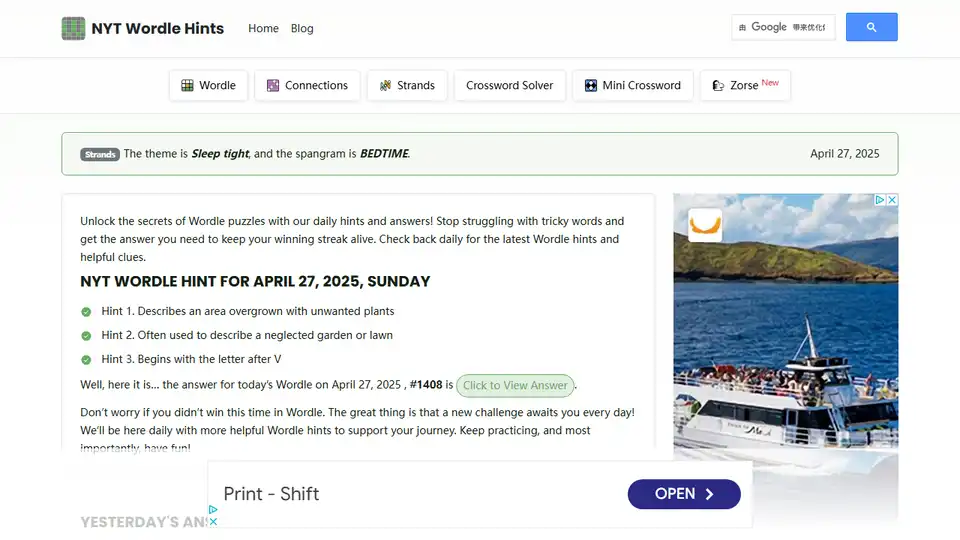Click the OPEN button on bottom ad

[x=684, y=494]
